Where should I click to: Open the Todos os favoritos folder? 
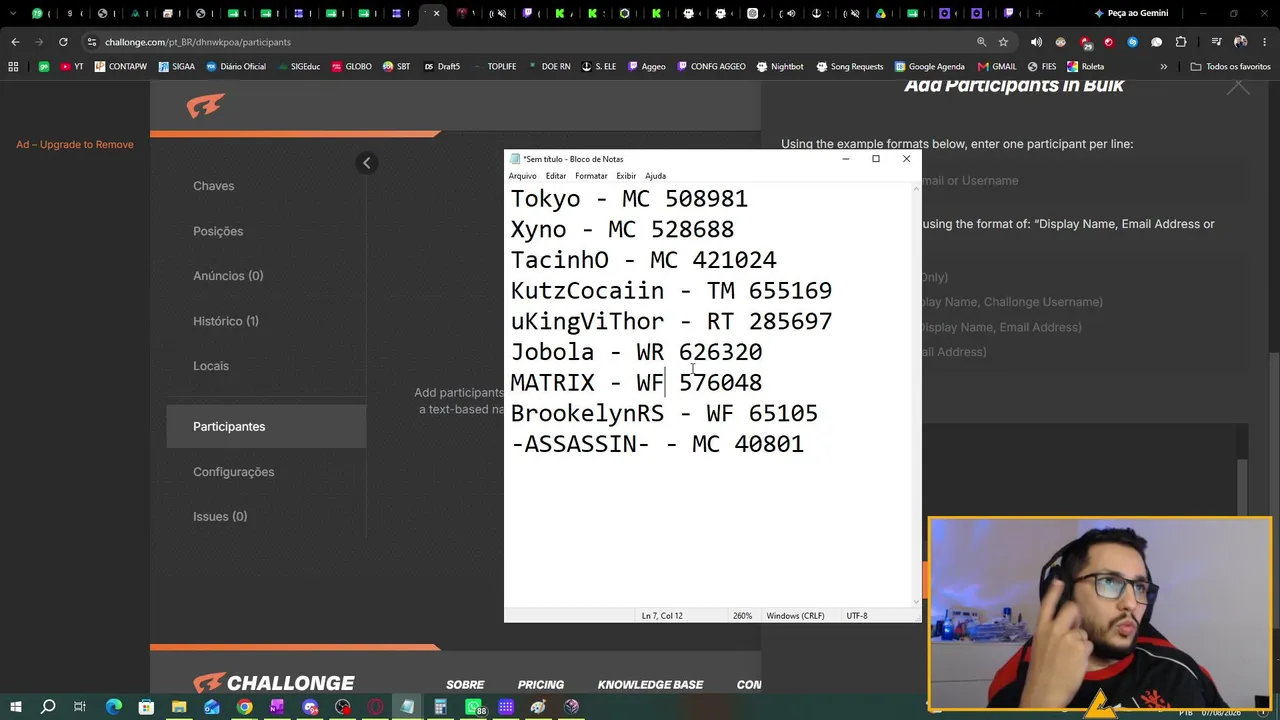tap(1230, 66)
